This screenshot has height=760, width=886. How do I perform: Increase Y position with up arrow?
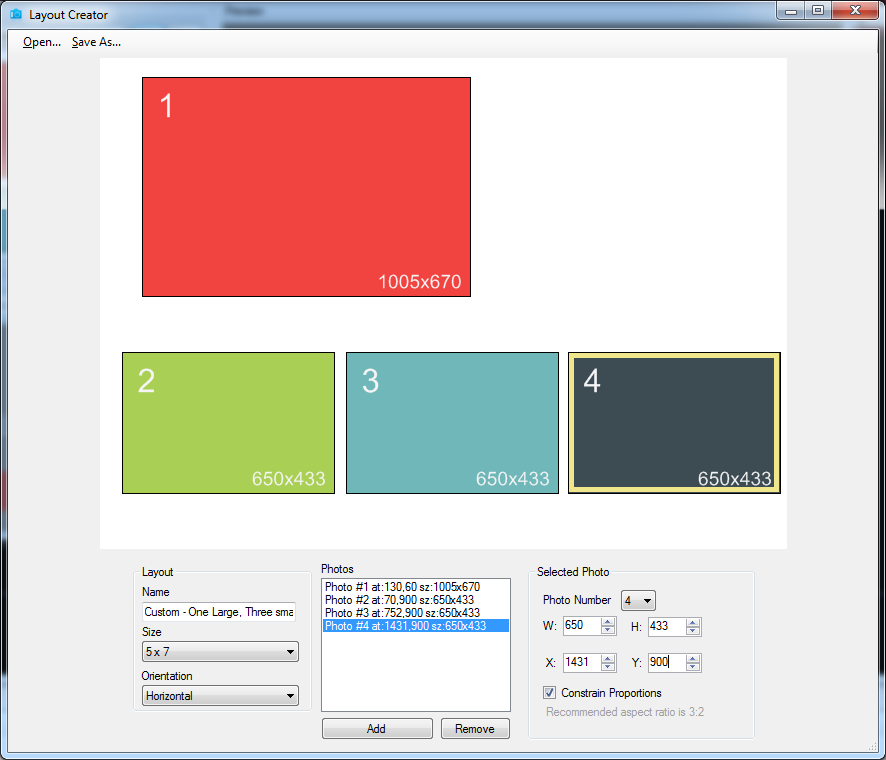click(x=693, y=658)
